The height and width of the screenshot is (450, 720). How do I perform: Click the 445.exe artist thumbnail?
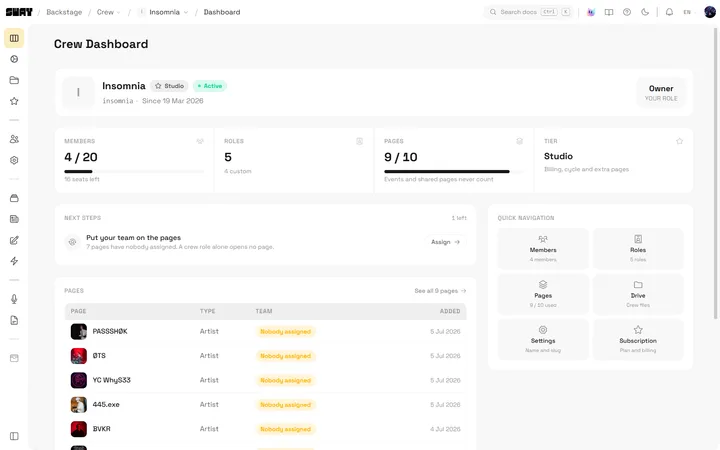(x=79, y=405)
